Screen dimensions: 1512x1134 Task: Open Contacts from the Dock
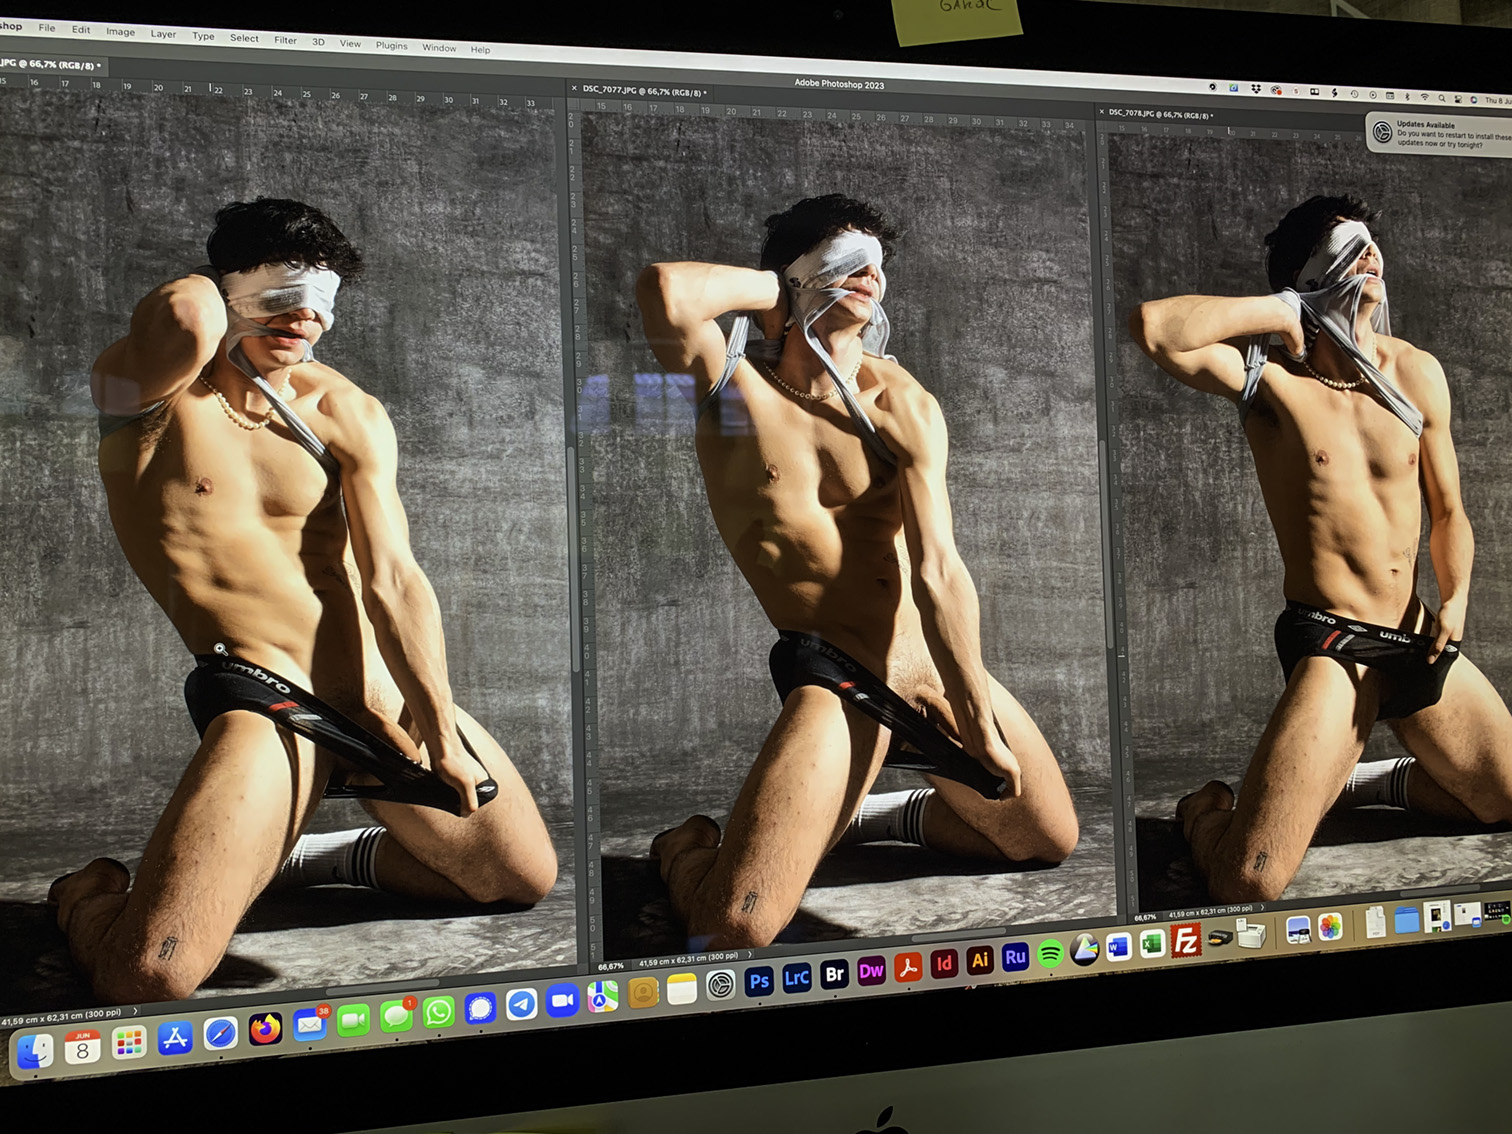point(643,992)
